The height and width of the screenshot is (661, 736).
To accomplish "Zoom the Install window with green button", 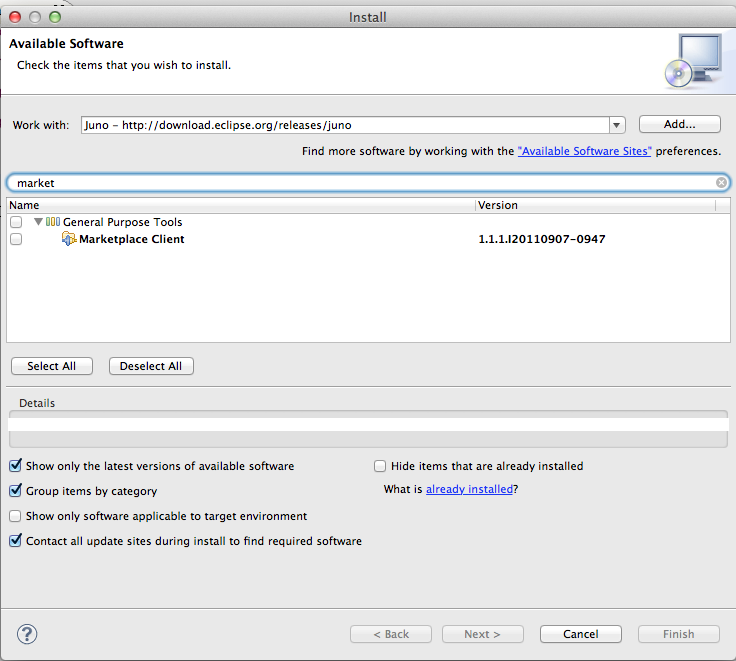I will point(55,17).
